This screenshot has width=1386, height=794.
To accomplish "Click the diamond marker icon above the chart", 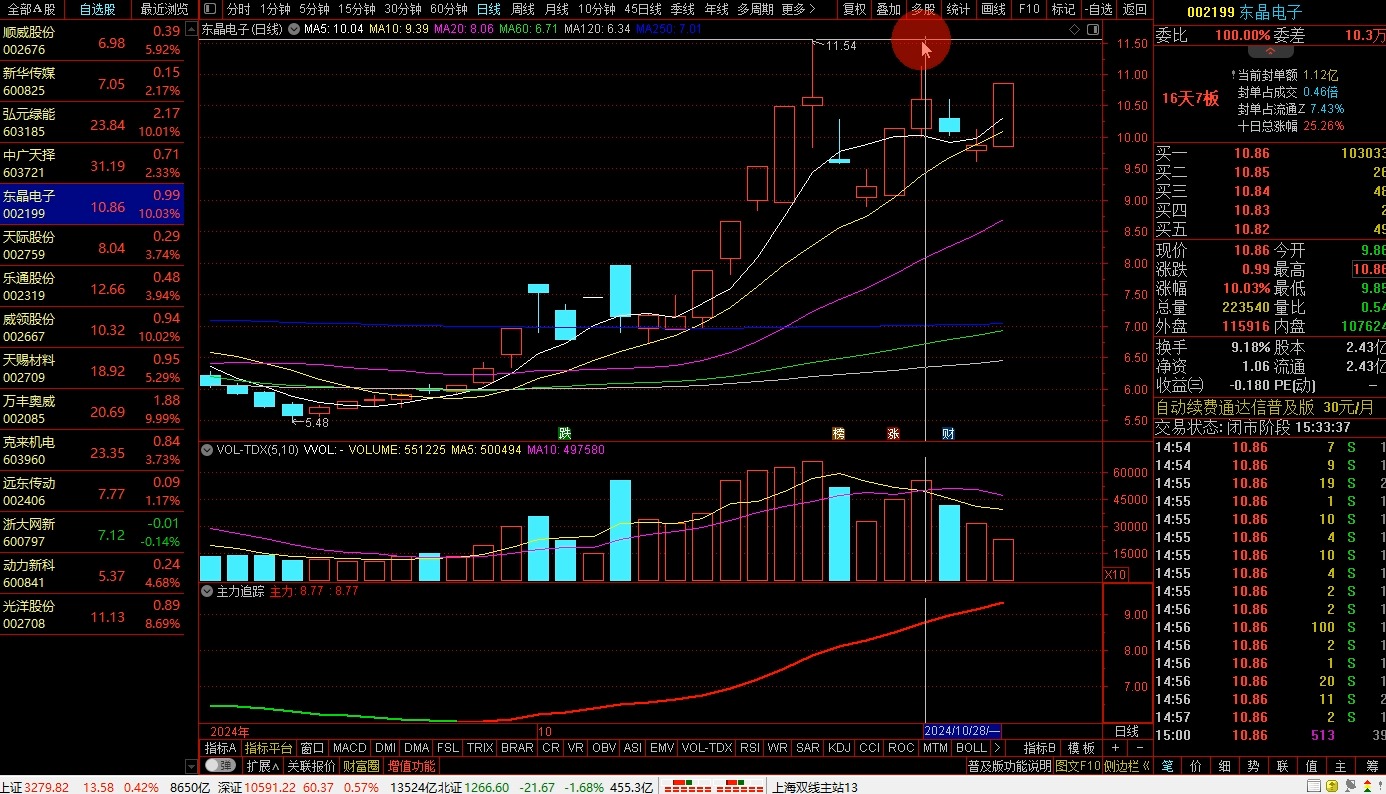I will (x=1075, y=29).
